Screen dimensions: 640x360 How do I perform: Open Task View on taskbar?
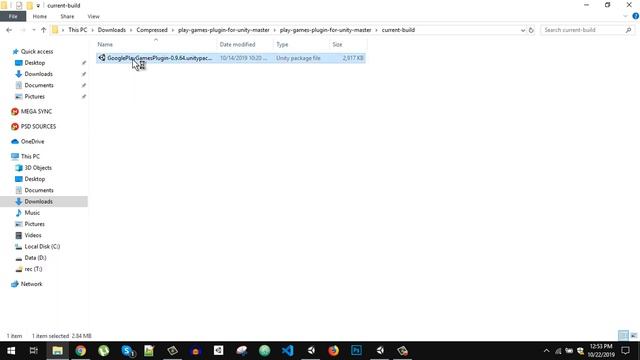click(34, 351)
